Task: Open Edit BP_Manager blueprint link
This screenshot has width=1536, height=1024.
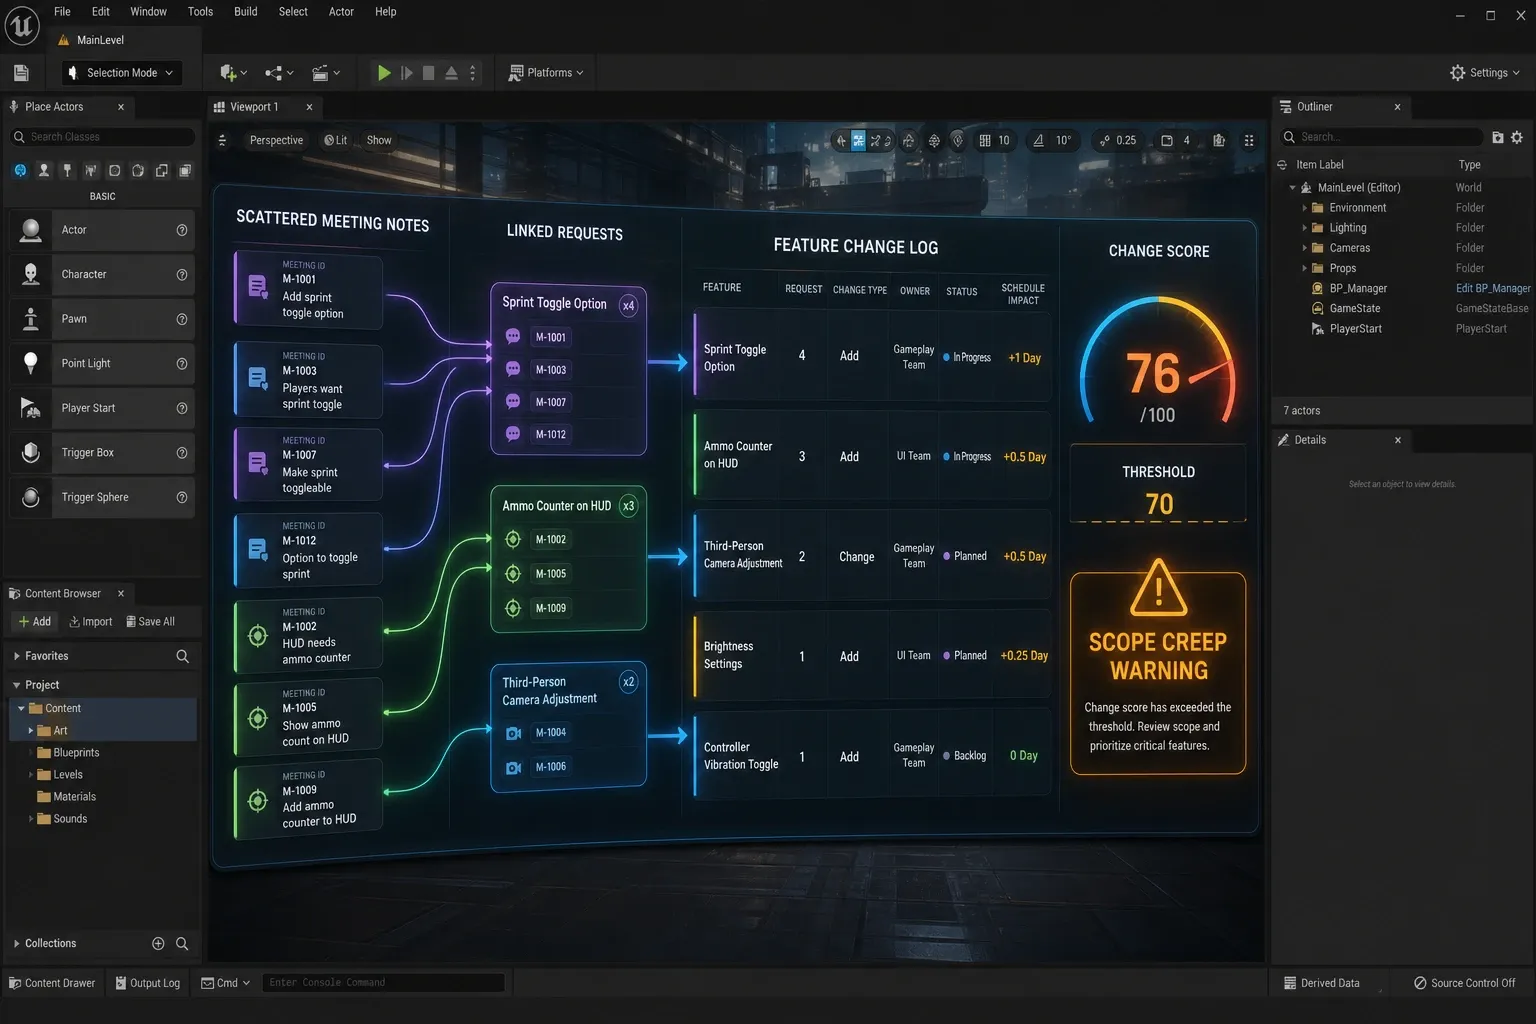Action: click(1493, 289)
